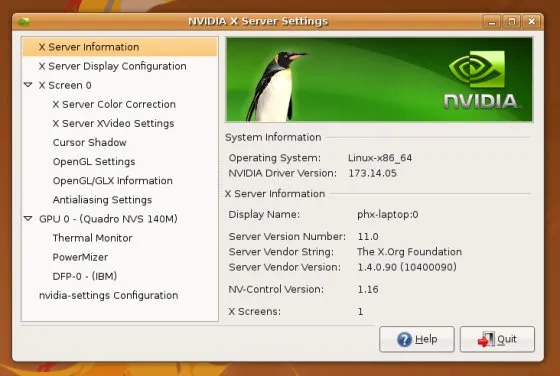
Task: Collapse the GPU 0 tree node
Action: click(x=28, y=219)
